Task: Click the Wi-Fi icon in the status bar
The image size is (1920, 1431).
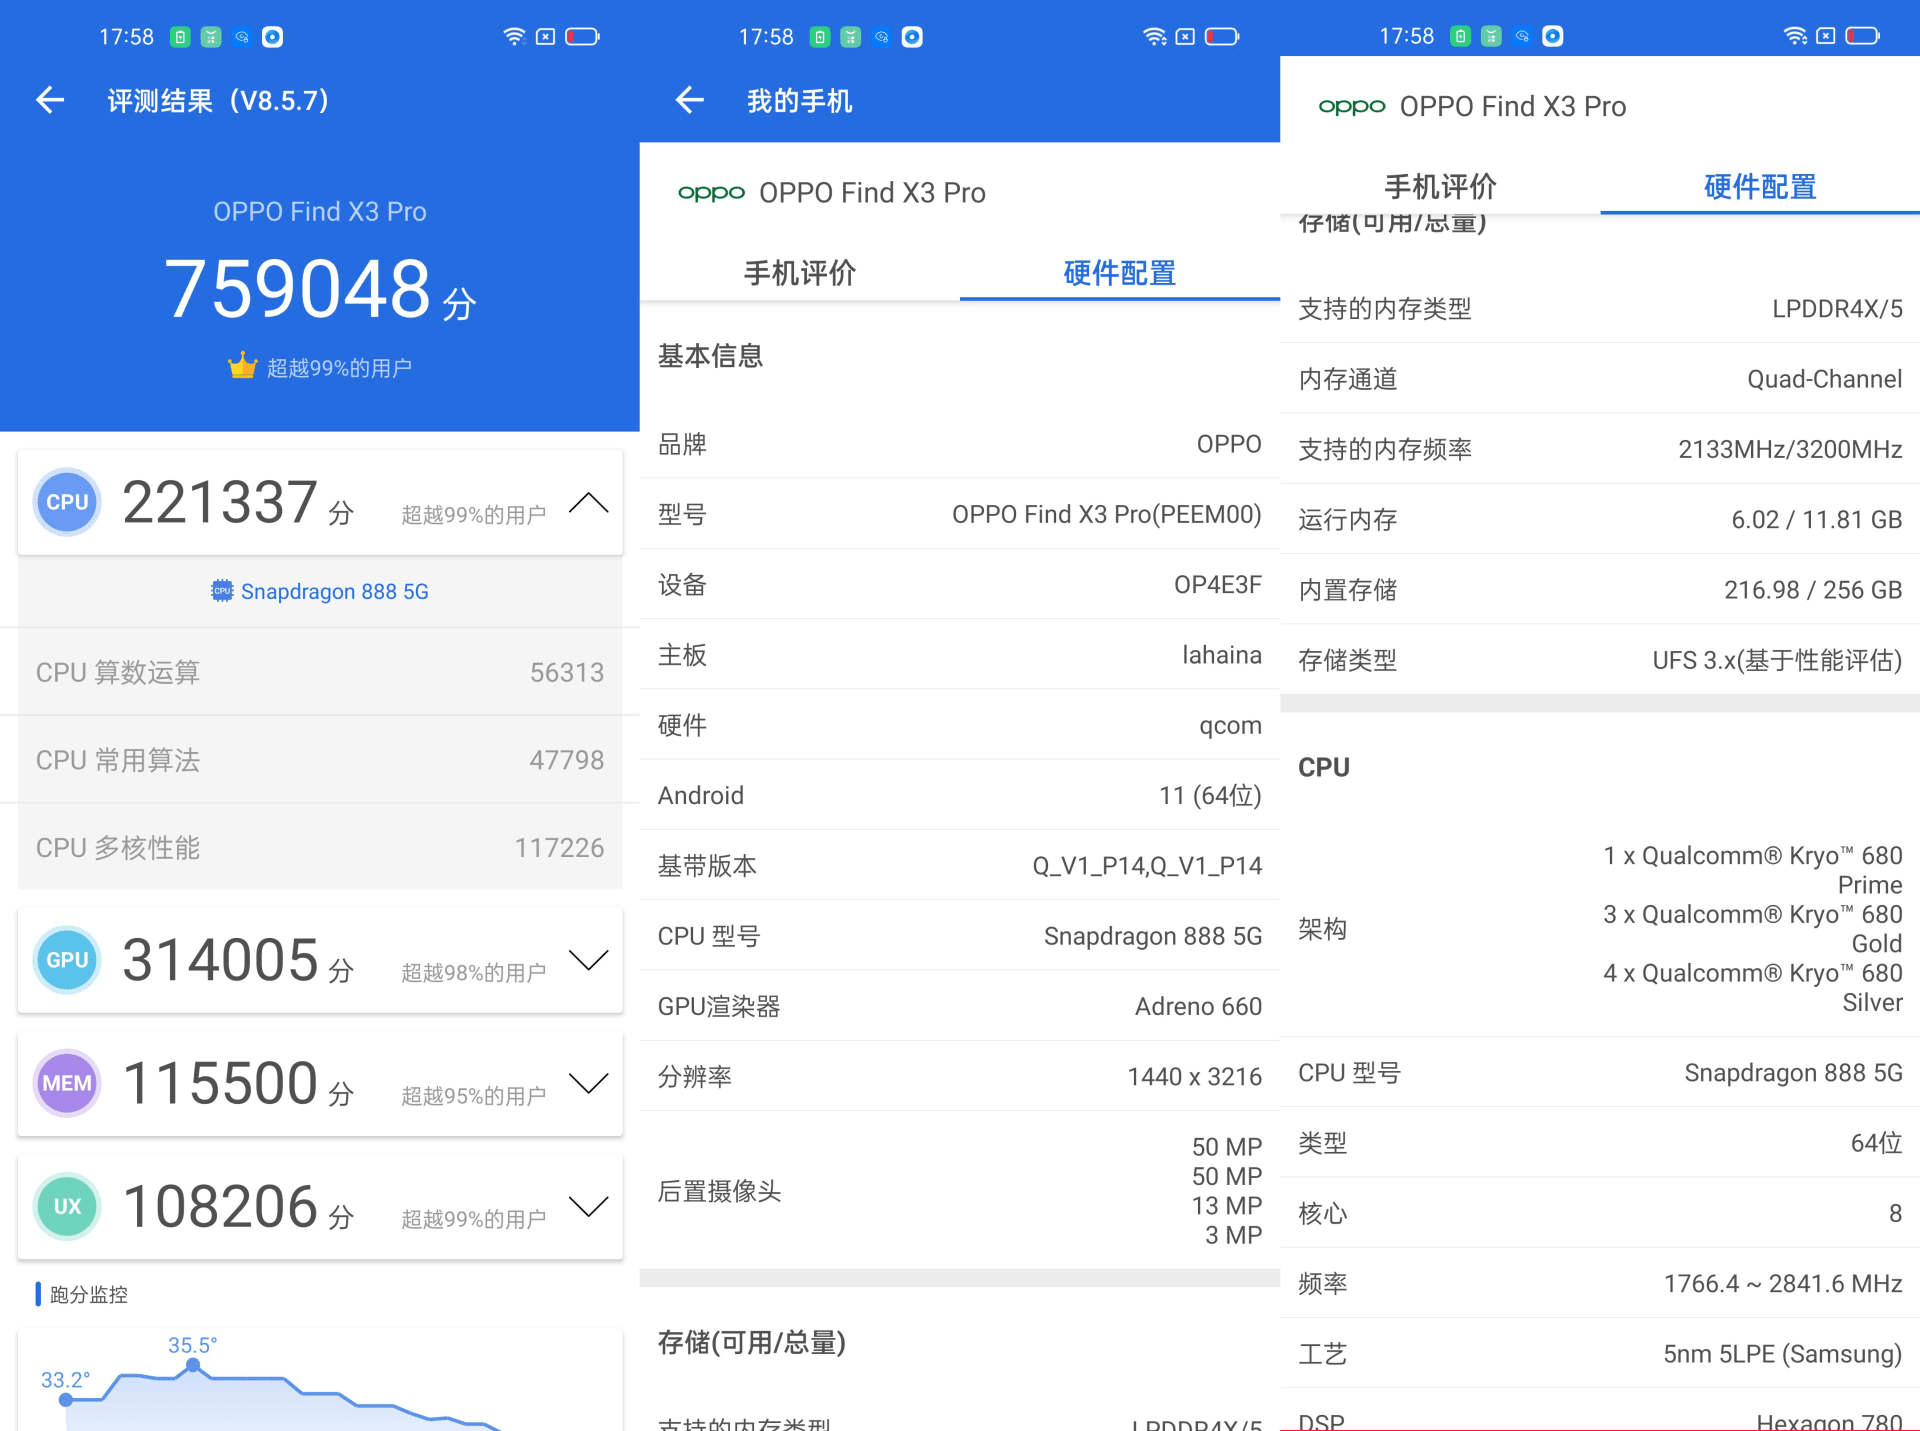Action: click(x=514, y=36)
